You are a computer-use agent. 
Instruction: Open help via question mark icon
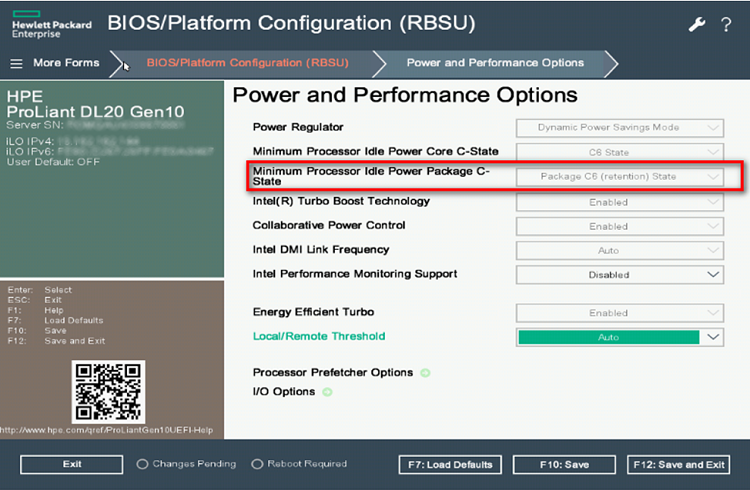(x=726, y=25)
